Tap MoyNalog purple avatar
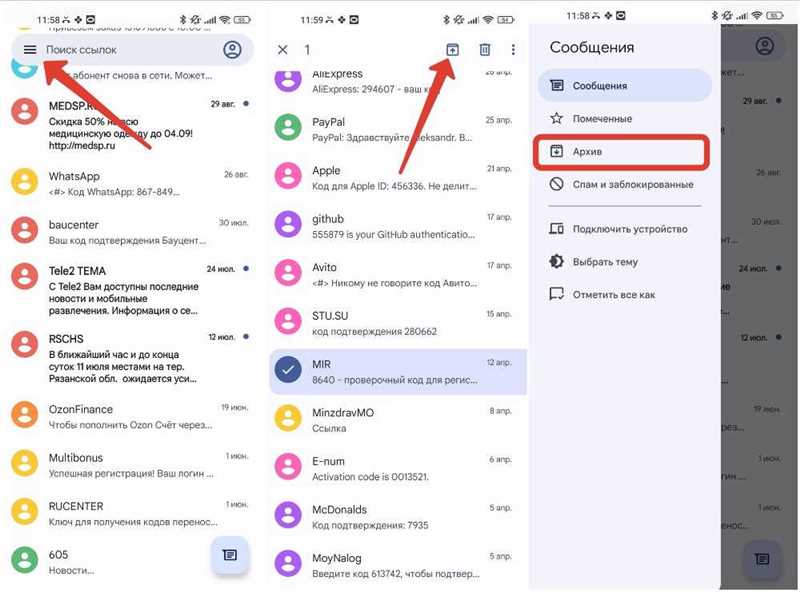The height and width of the screenshot is (592, 800). click(288, 563)
